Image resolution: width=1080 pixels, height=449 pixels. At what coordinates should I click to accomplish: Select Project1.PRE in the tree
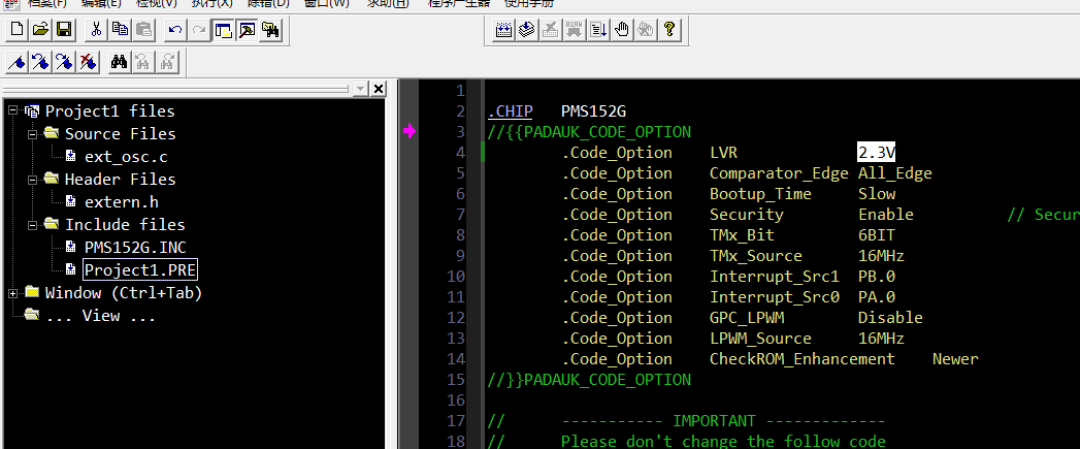tap(140, 270)
